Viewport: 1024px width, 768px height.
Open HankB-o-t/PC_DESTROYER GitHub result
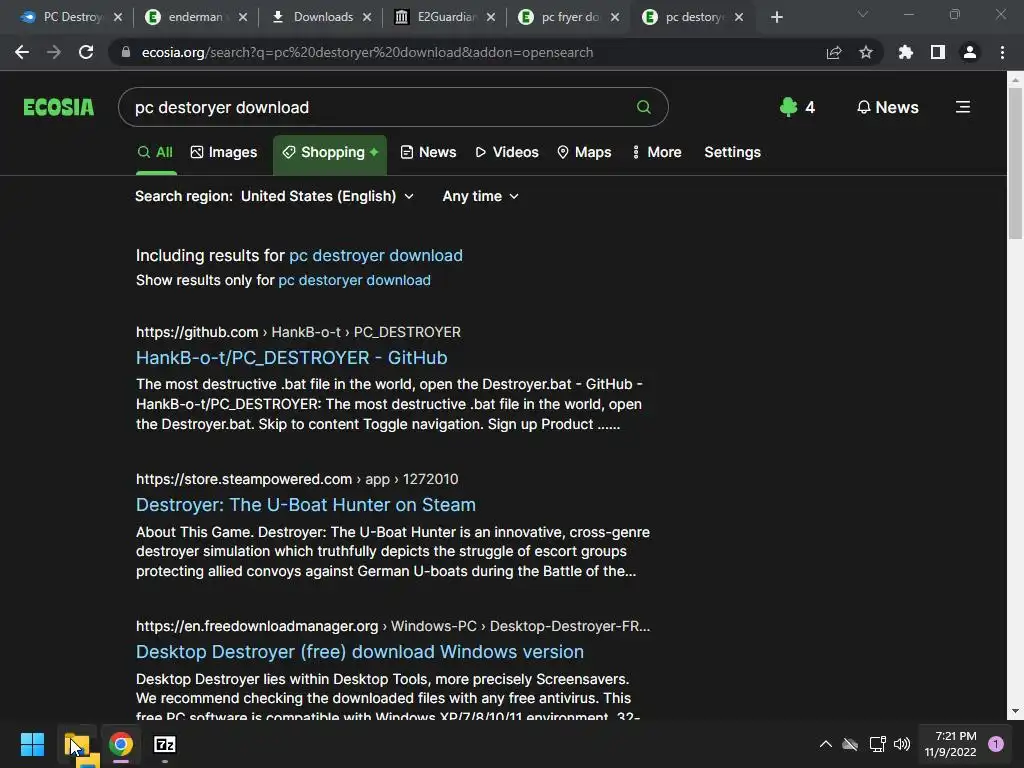[291, 358]
